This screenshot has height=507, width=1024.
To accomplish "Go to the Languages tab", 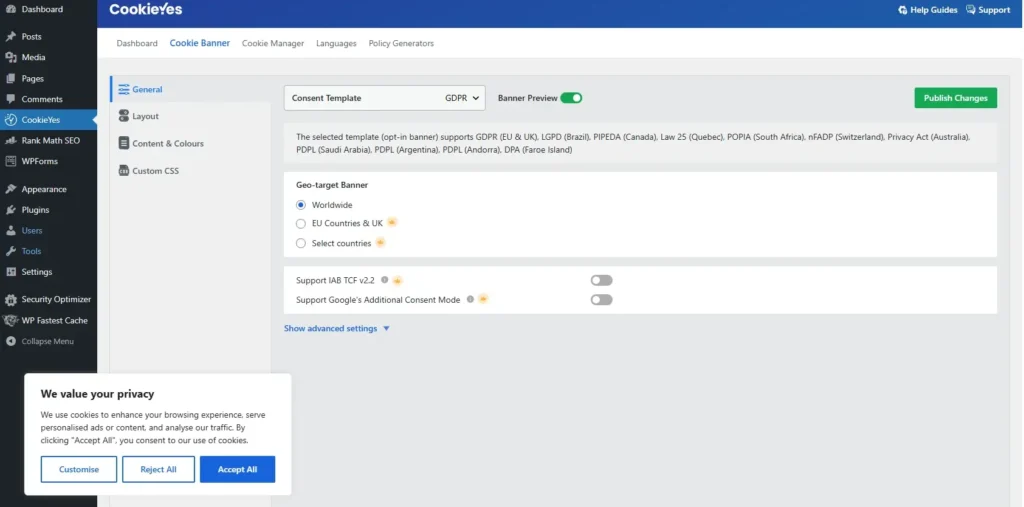I will pyautogui.click(x=336, y=43).
